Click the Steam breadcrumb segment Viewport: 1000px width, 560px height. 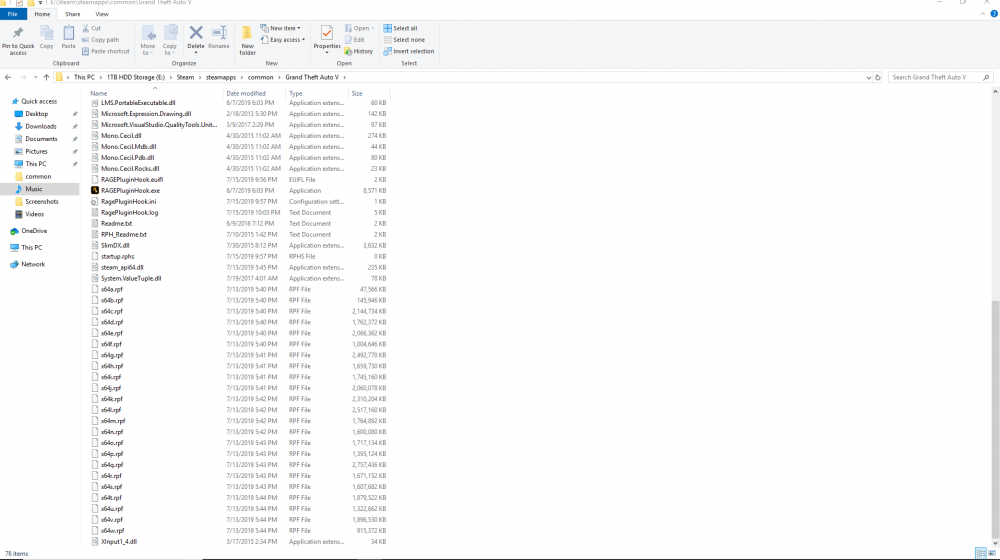coord(185,77)
